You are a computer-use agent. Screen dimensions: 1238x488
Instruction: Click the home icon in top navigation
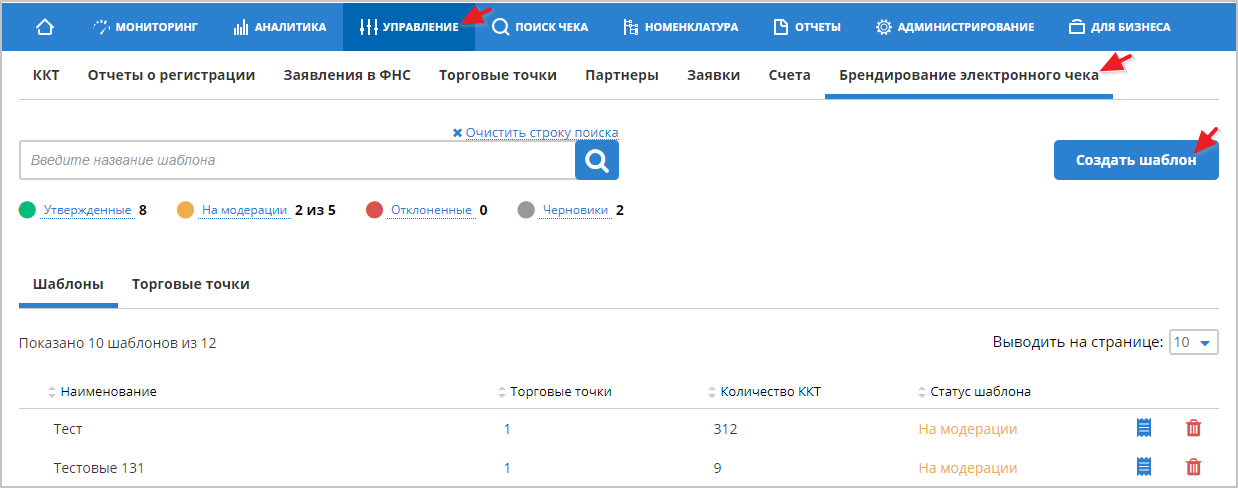(x=44, y=27)
